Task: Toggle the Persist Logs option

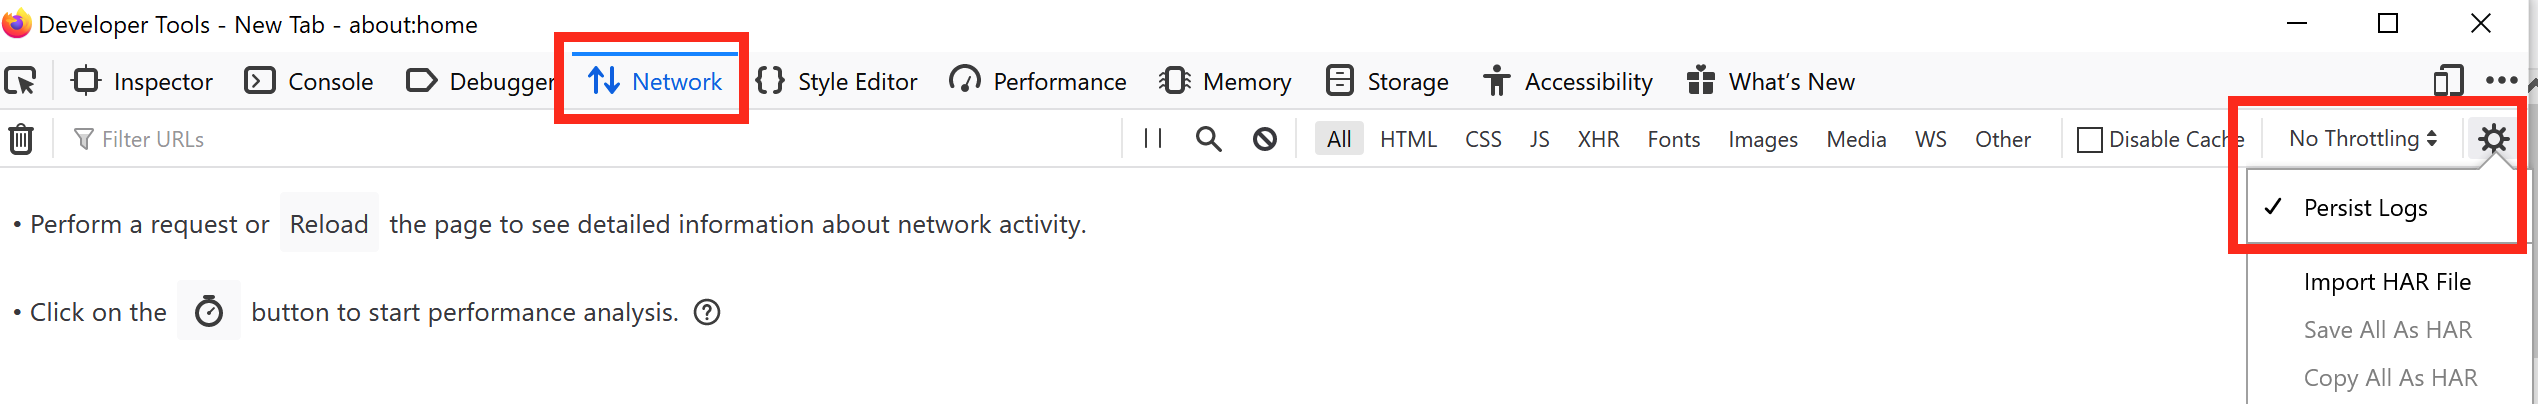Action: point(2365,208)
